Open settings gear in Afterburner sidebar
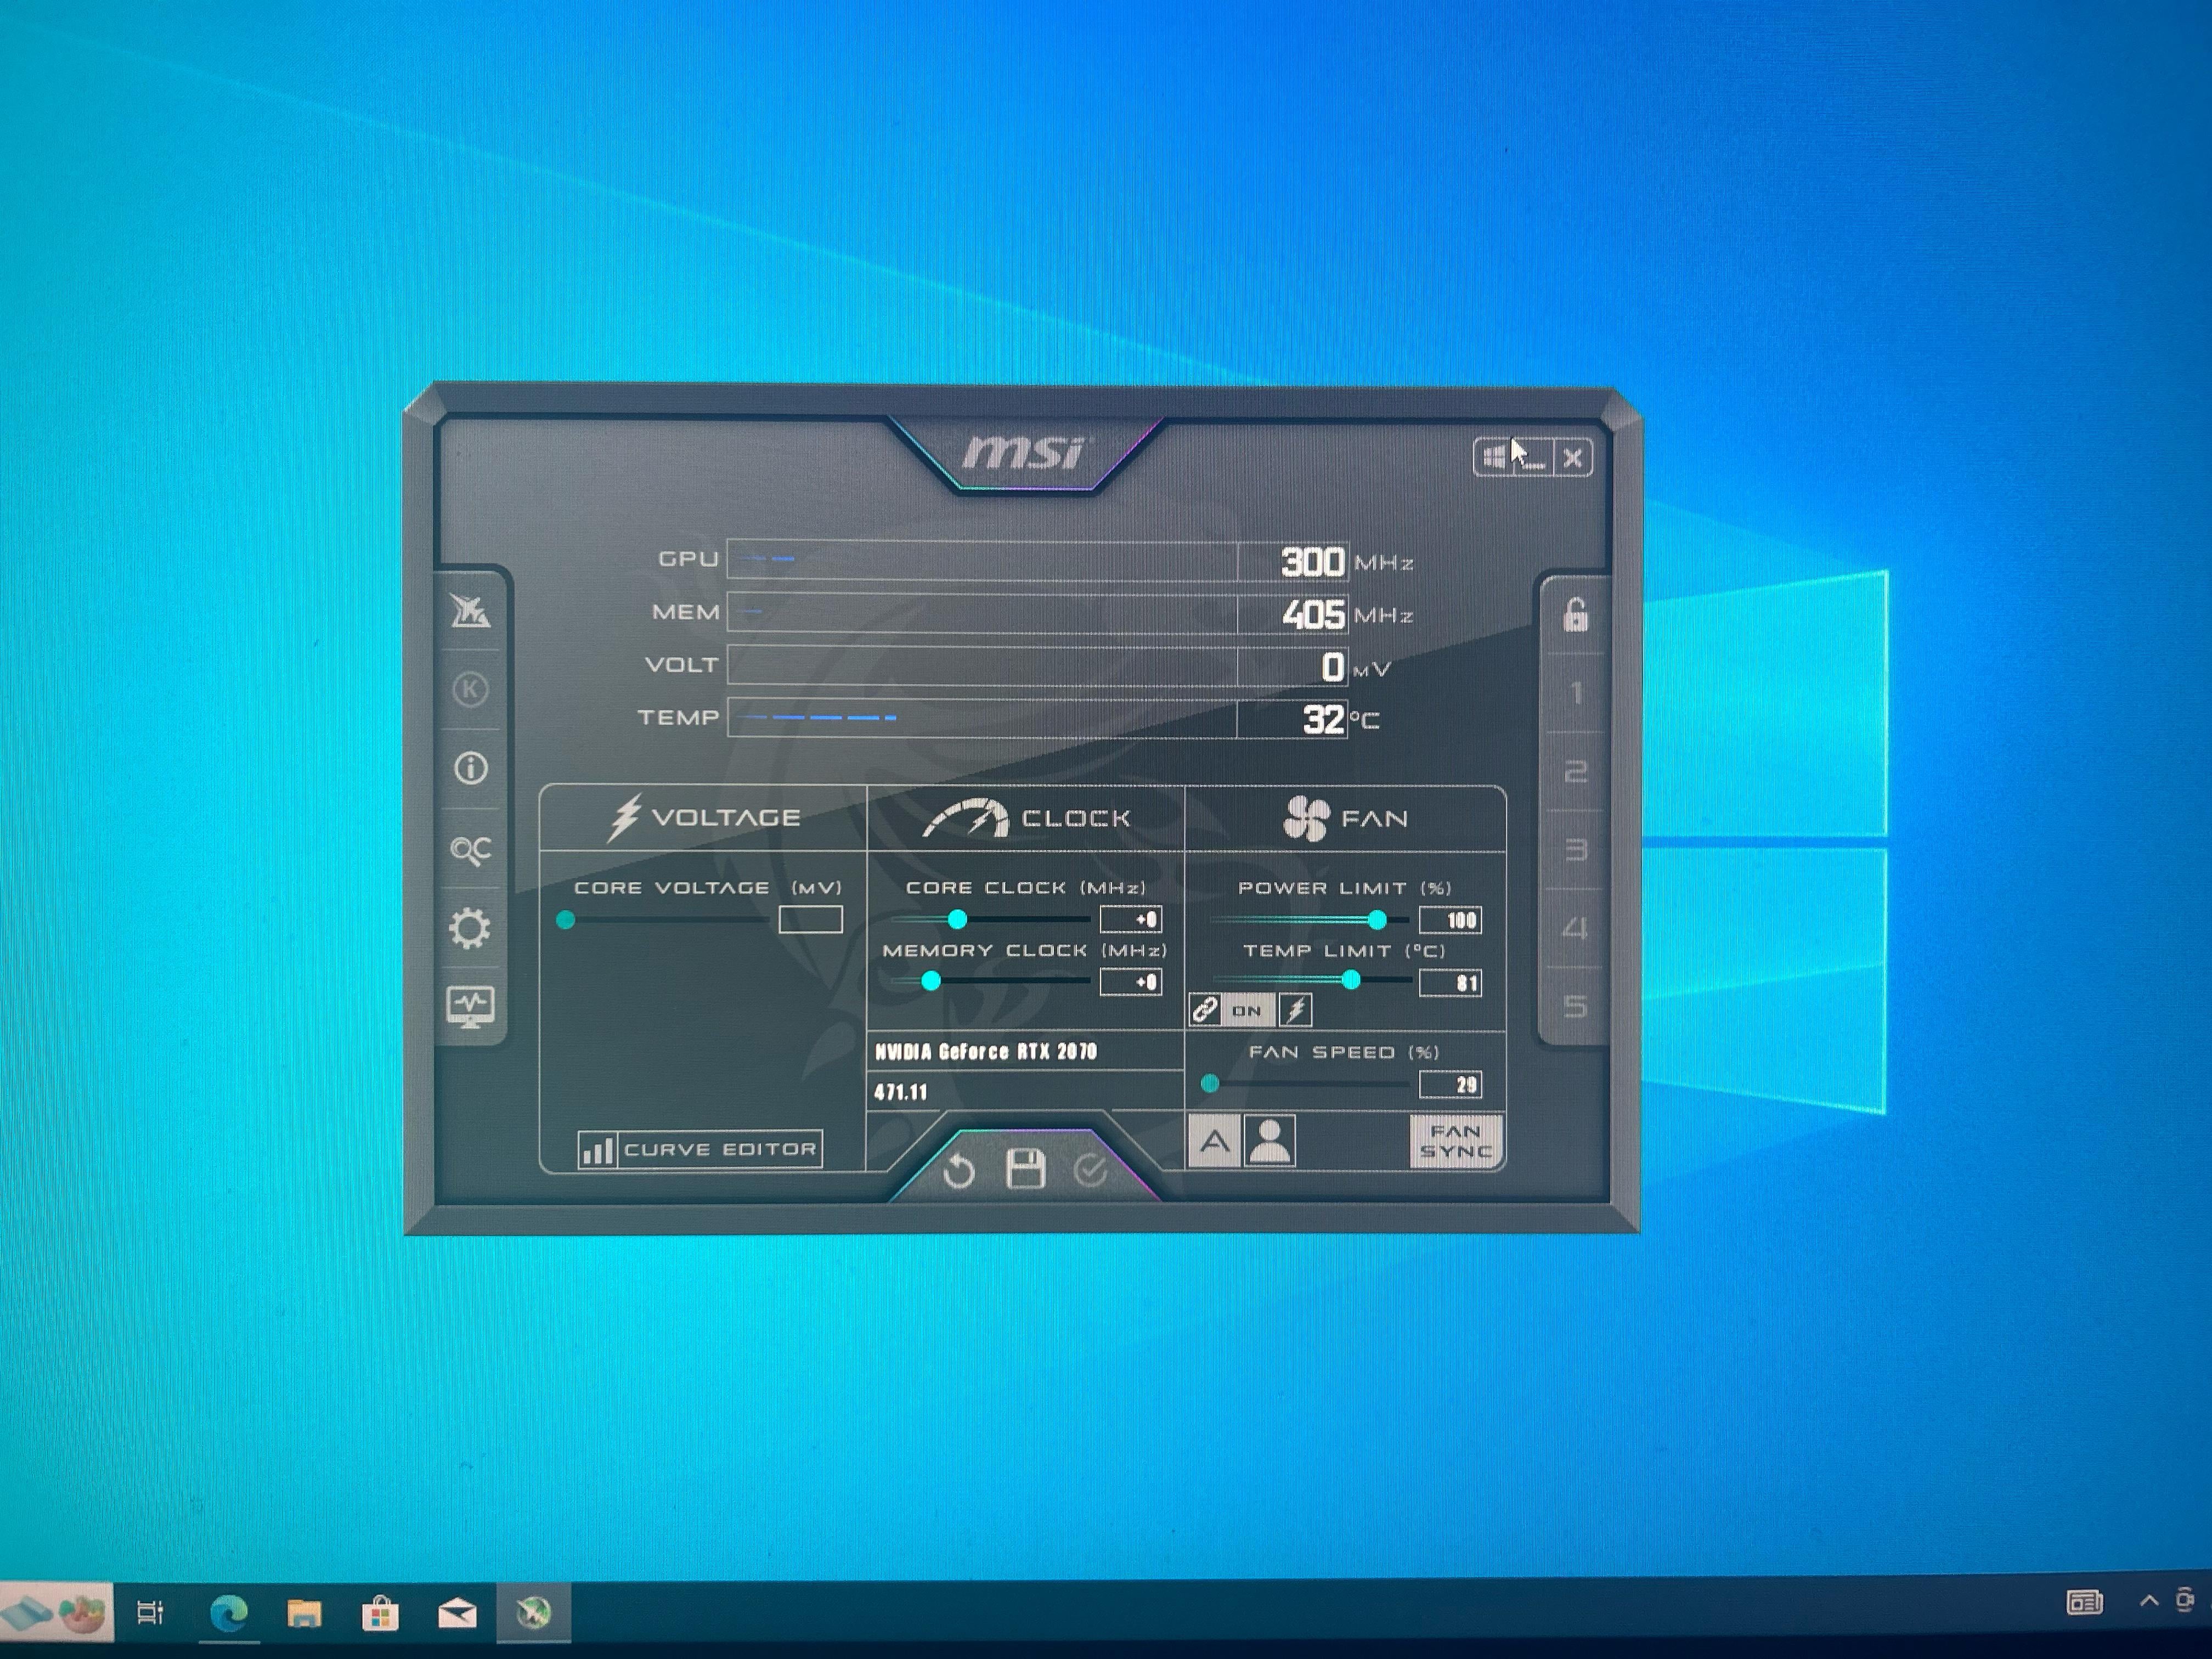Viewport: 2212px width, 1659px height. [x=470, y=928]
